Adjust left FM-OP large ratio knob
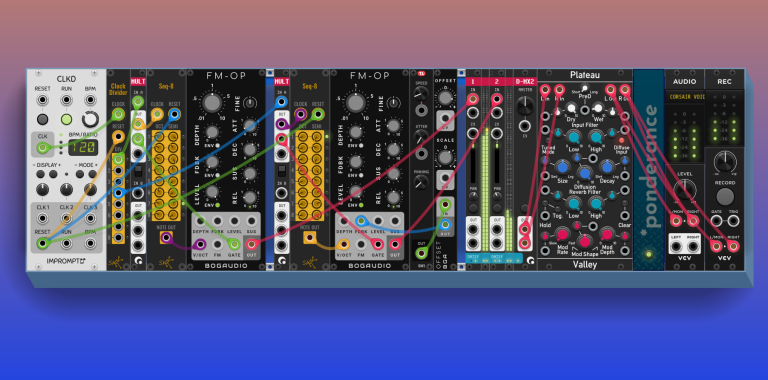Screen dimensions: 768x380 click(212, 102)
